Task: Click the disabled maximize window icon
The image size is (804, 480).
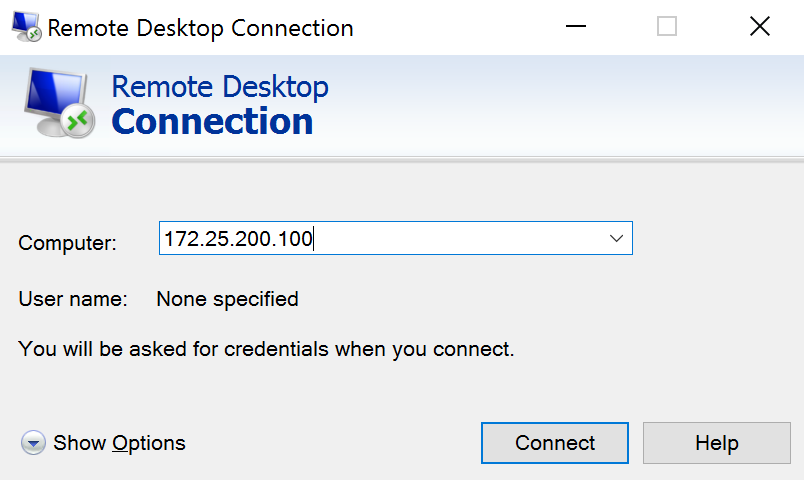Action: (667, 26)
